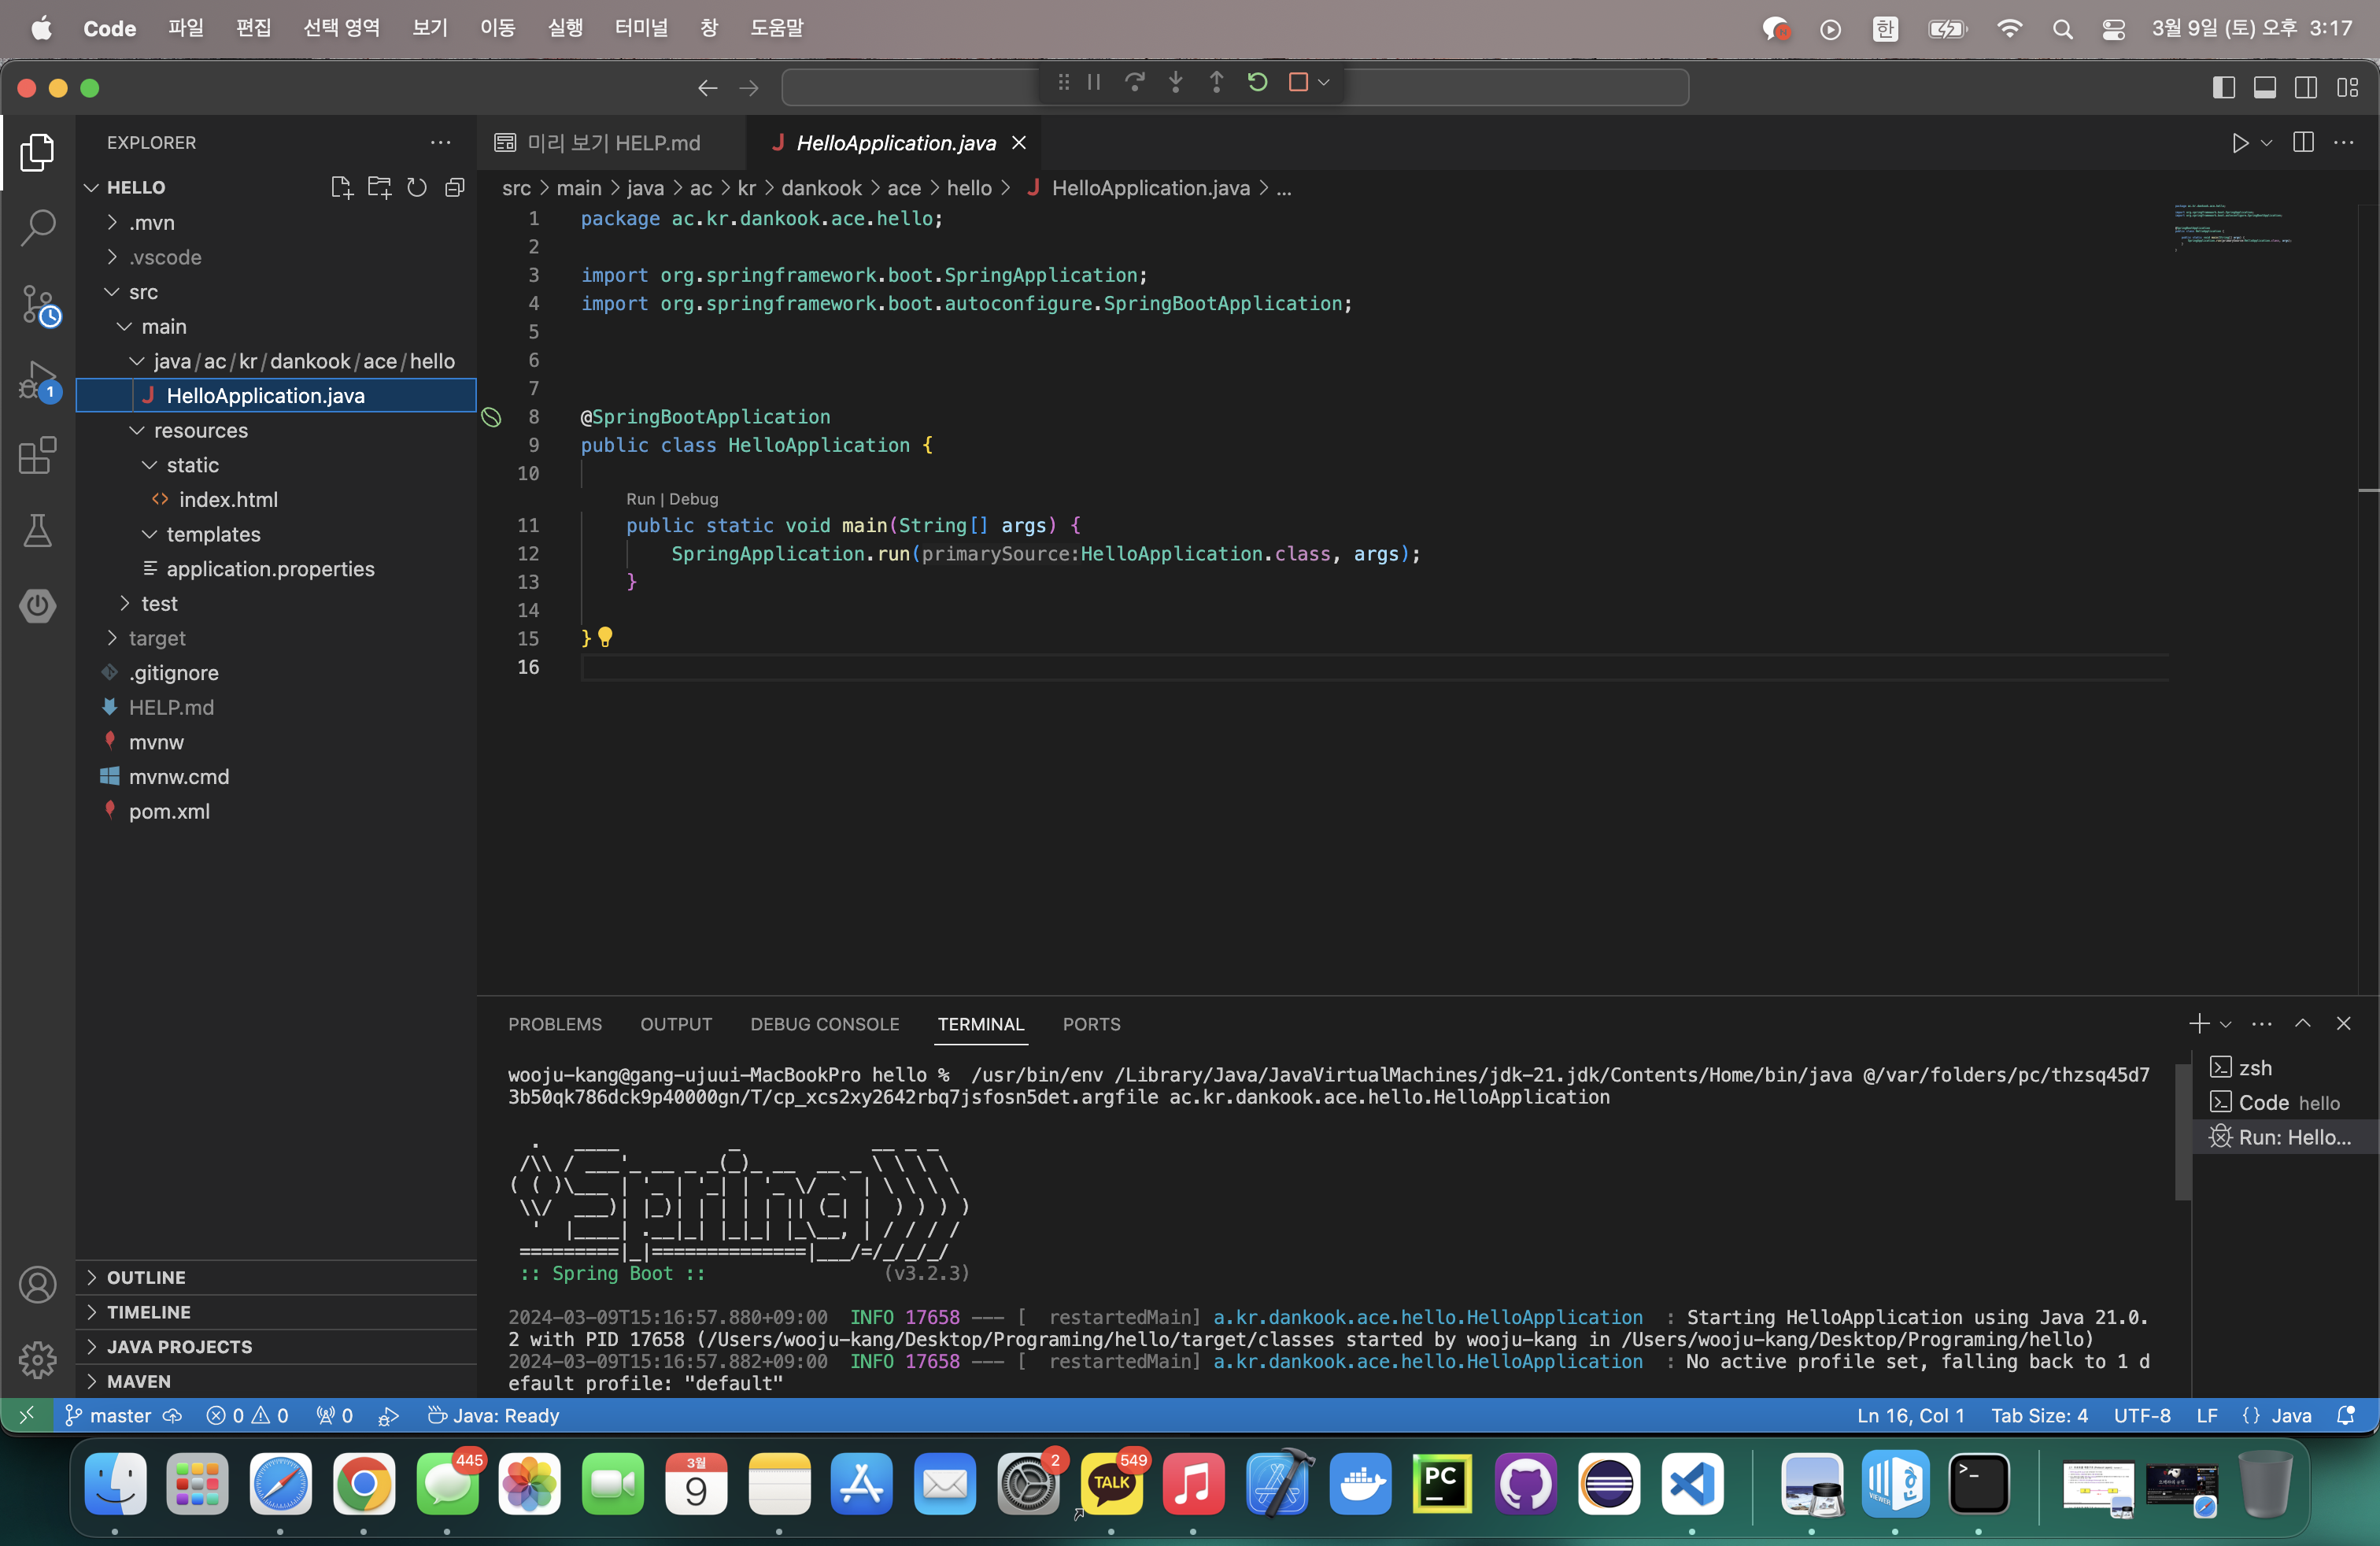The height and width of the screenshot is (1546, 2380).
Task: Run the Java file with the play button
Action: (2240, 143)
